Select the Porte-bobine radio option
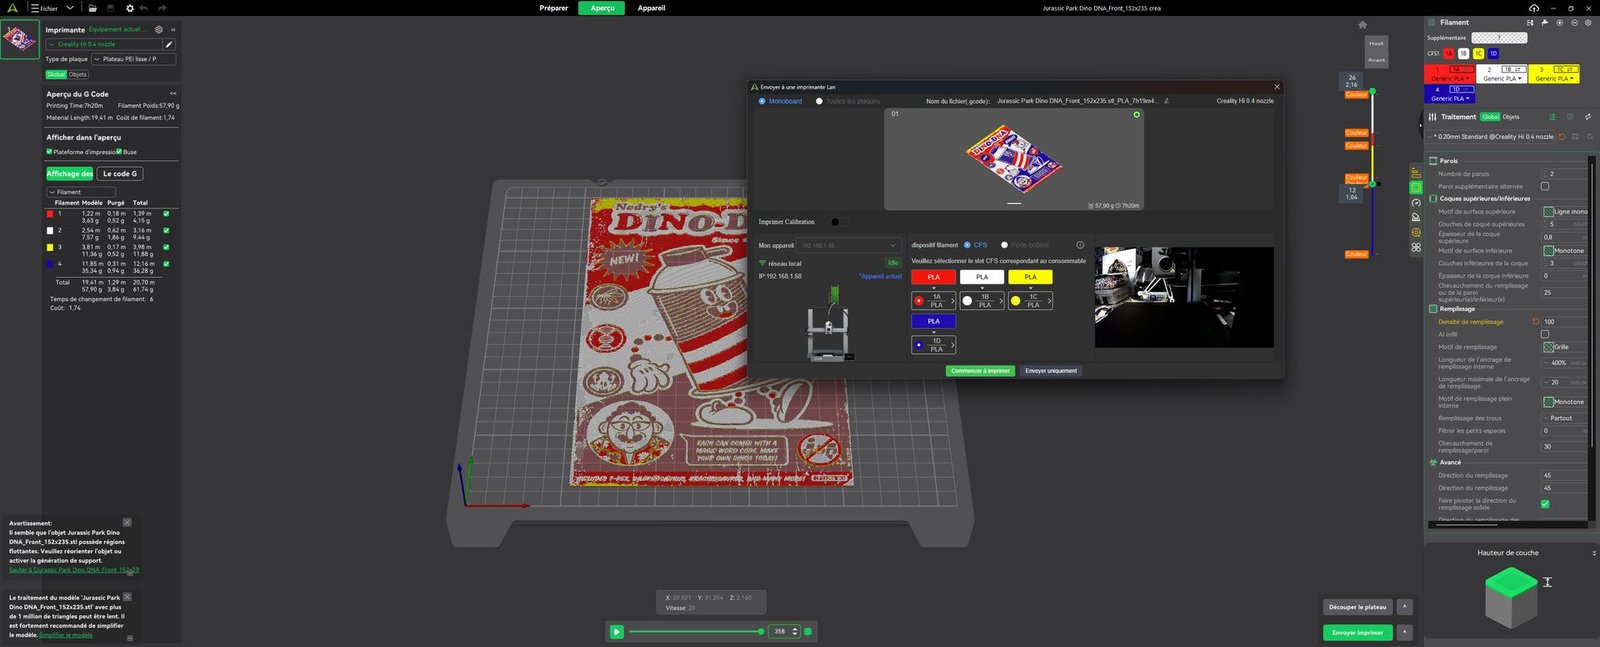The width and height of the screenshot is (1600, 647). pyautogui.click(x=1004, y=245)
